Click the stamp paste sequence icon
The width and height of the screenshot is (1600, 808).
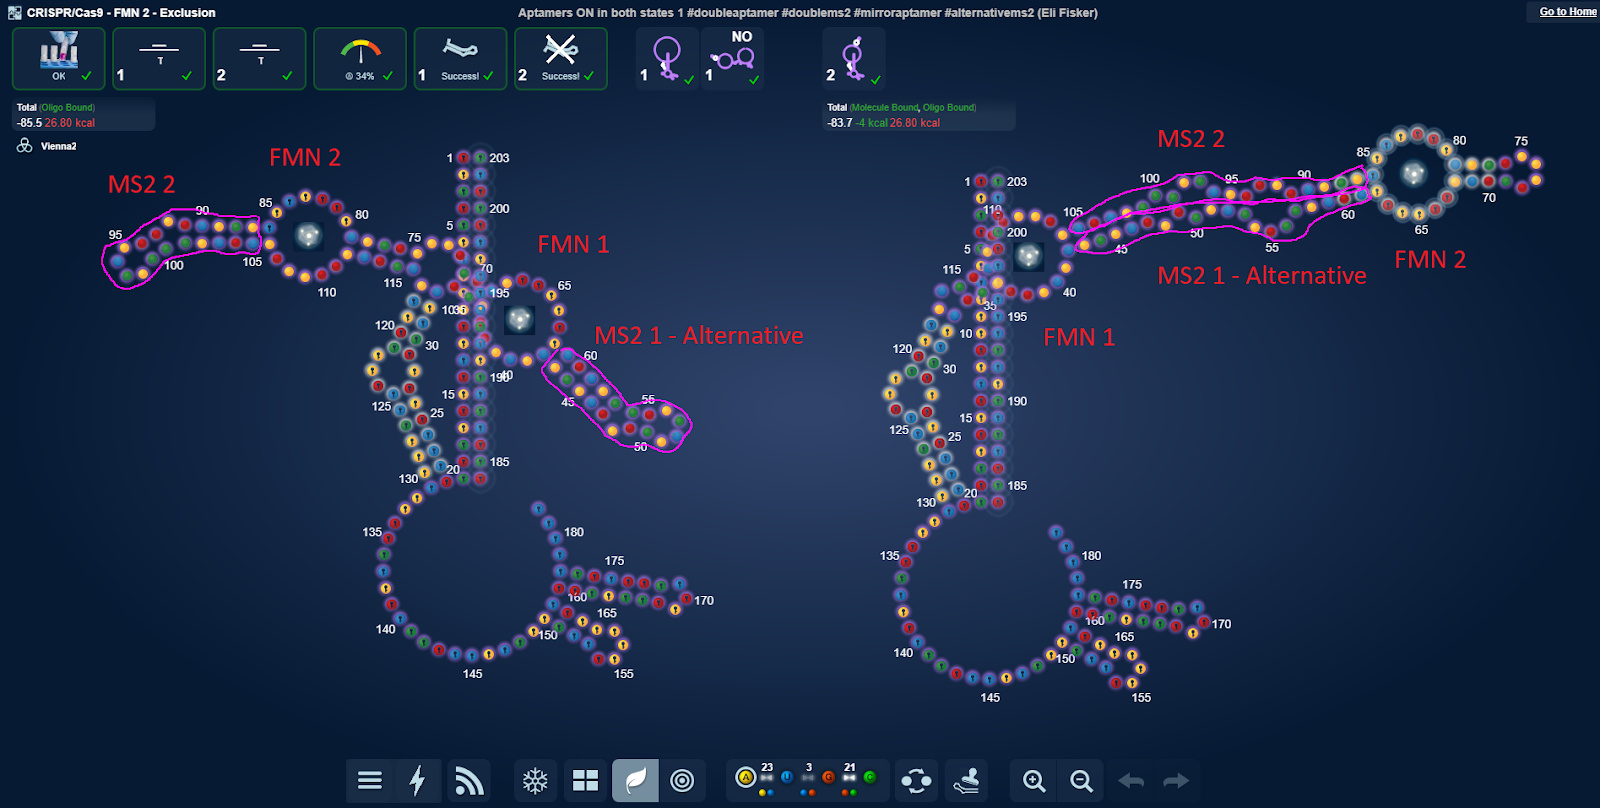click(966, 781)
